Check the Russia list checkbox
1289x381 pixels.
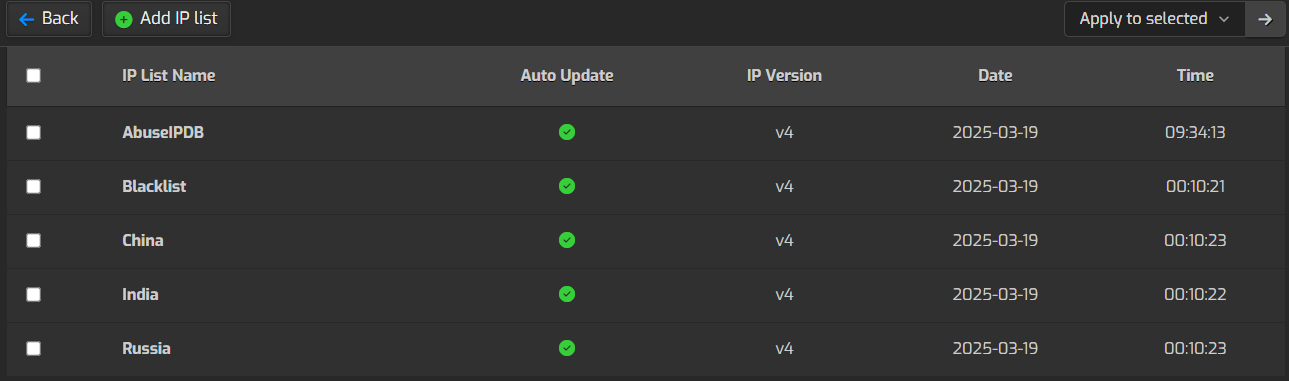(33, 348)
